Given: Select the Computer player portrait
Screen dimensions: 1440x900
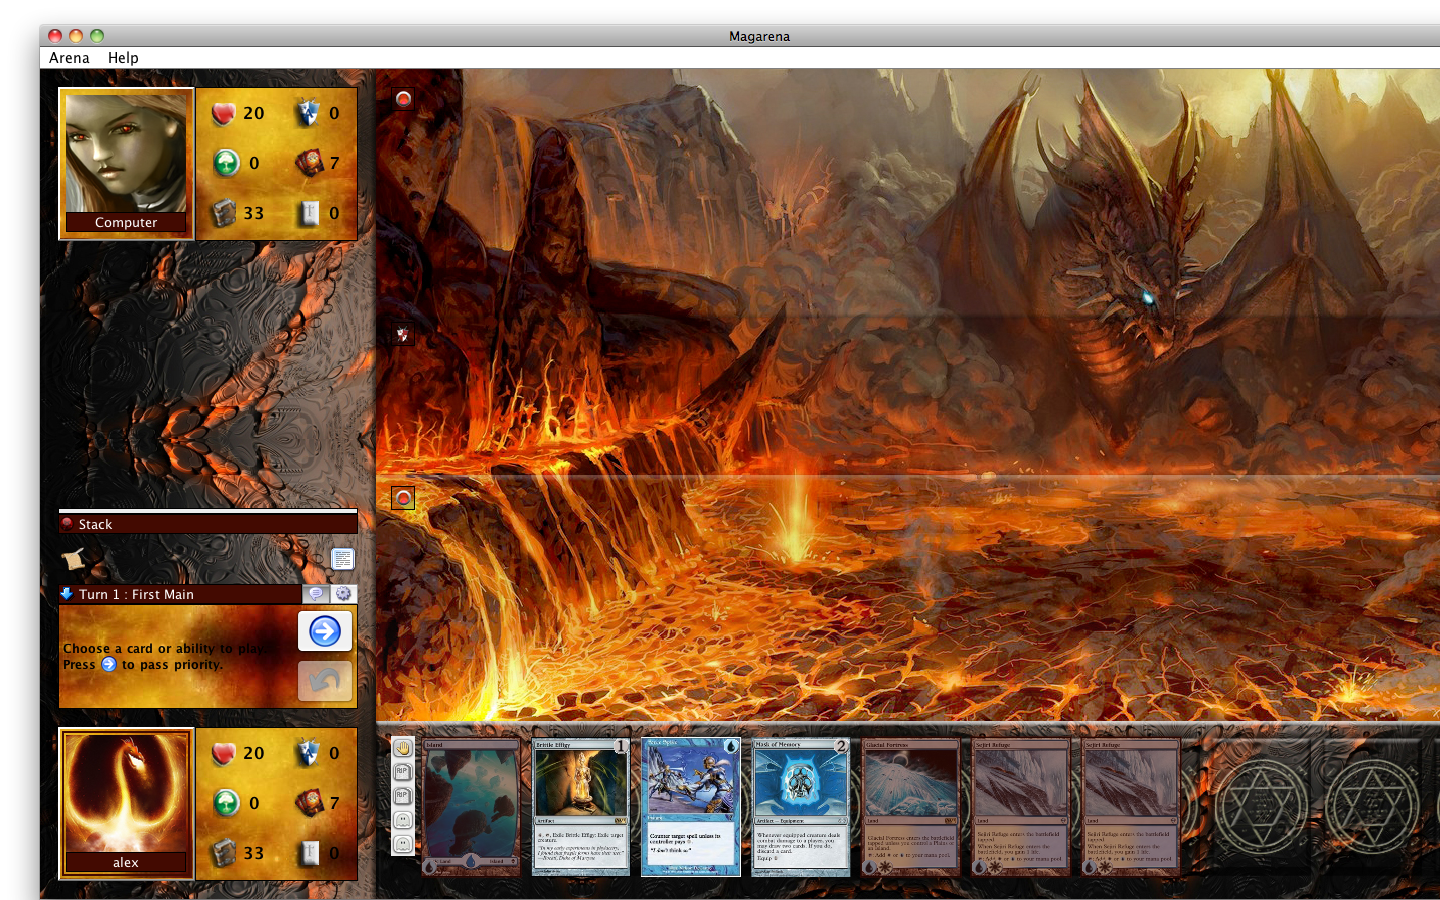Looking at the screenshot, I should click(126, 163).
